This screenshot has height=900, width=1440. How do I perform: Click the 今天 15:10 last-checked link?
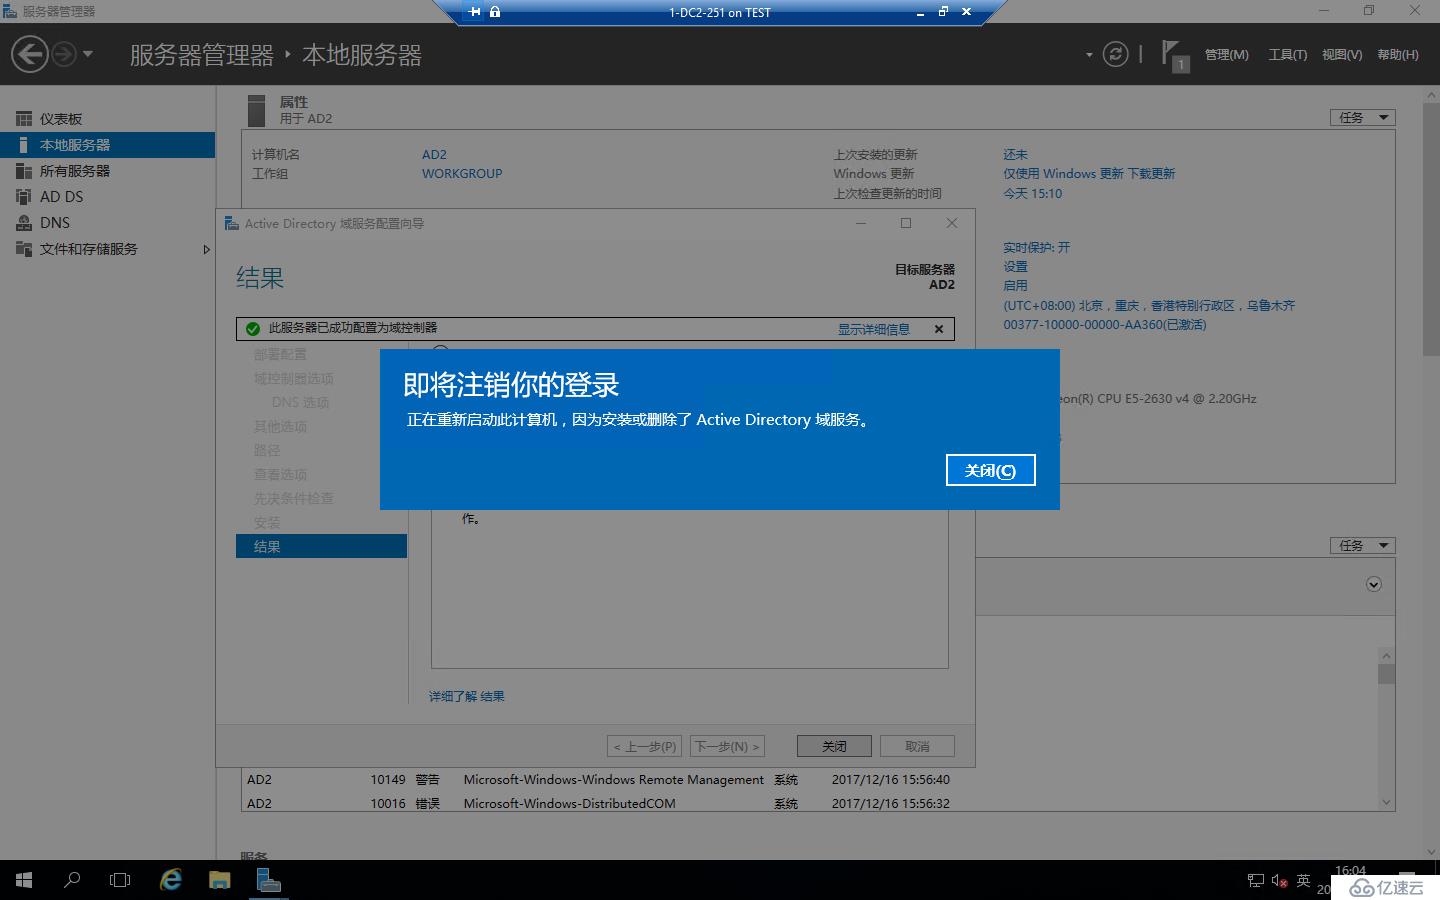tap(1033, 194)
